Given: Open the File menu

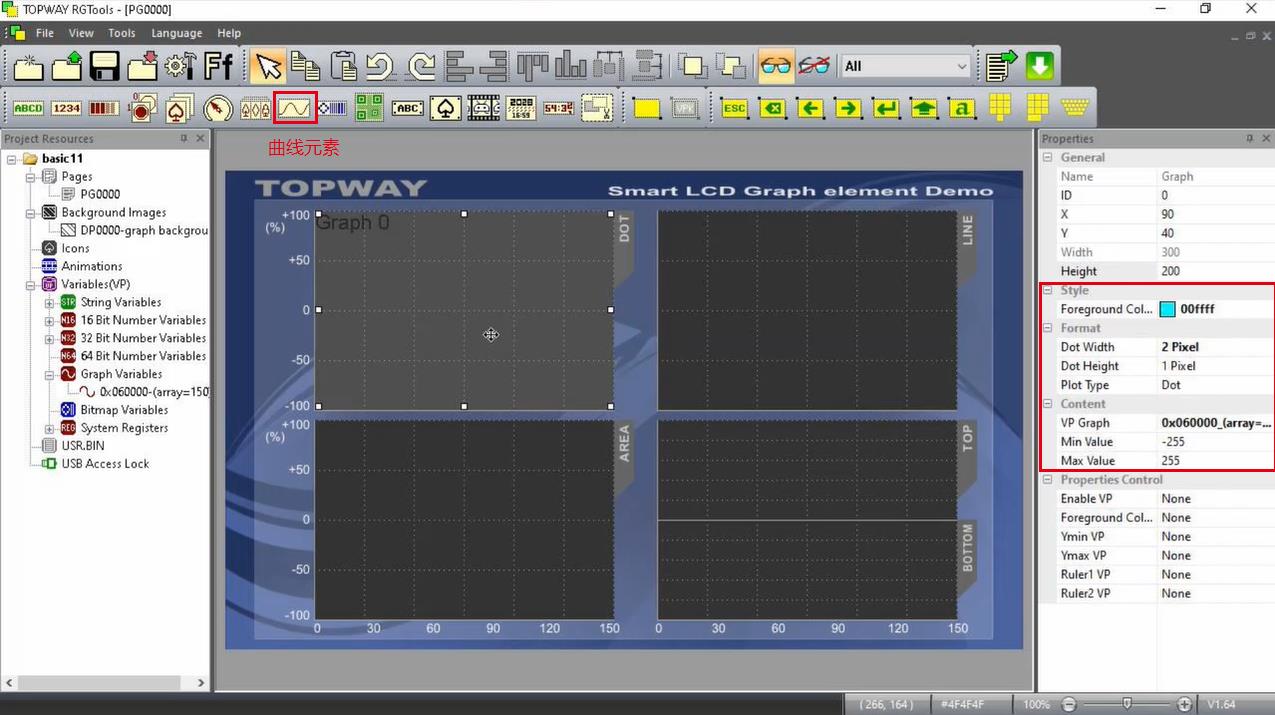Looking at the screenshot, I should [x=45, y=33].
